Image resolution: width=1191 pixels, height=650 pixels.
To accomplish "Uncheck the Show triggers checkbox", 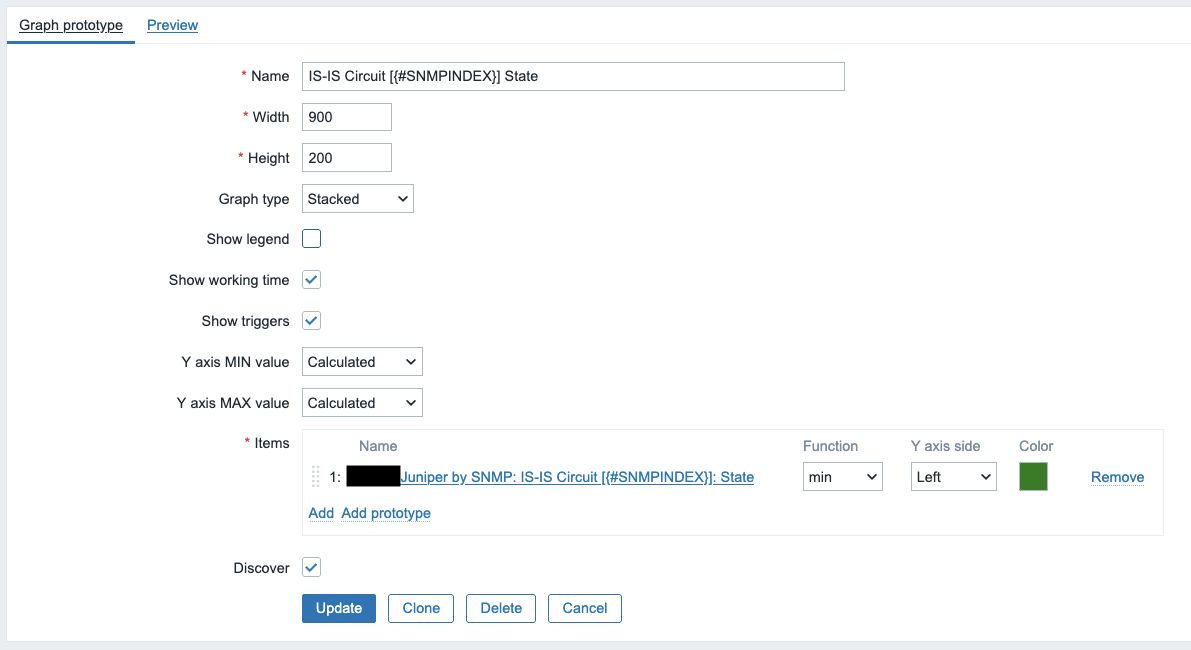I will (311, 320).
